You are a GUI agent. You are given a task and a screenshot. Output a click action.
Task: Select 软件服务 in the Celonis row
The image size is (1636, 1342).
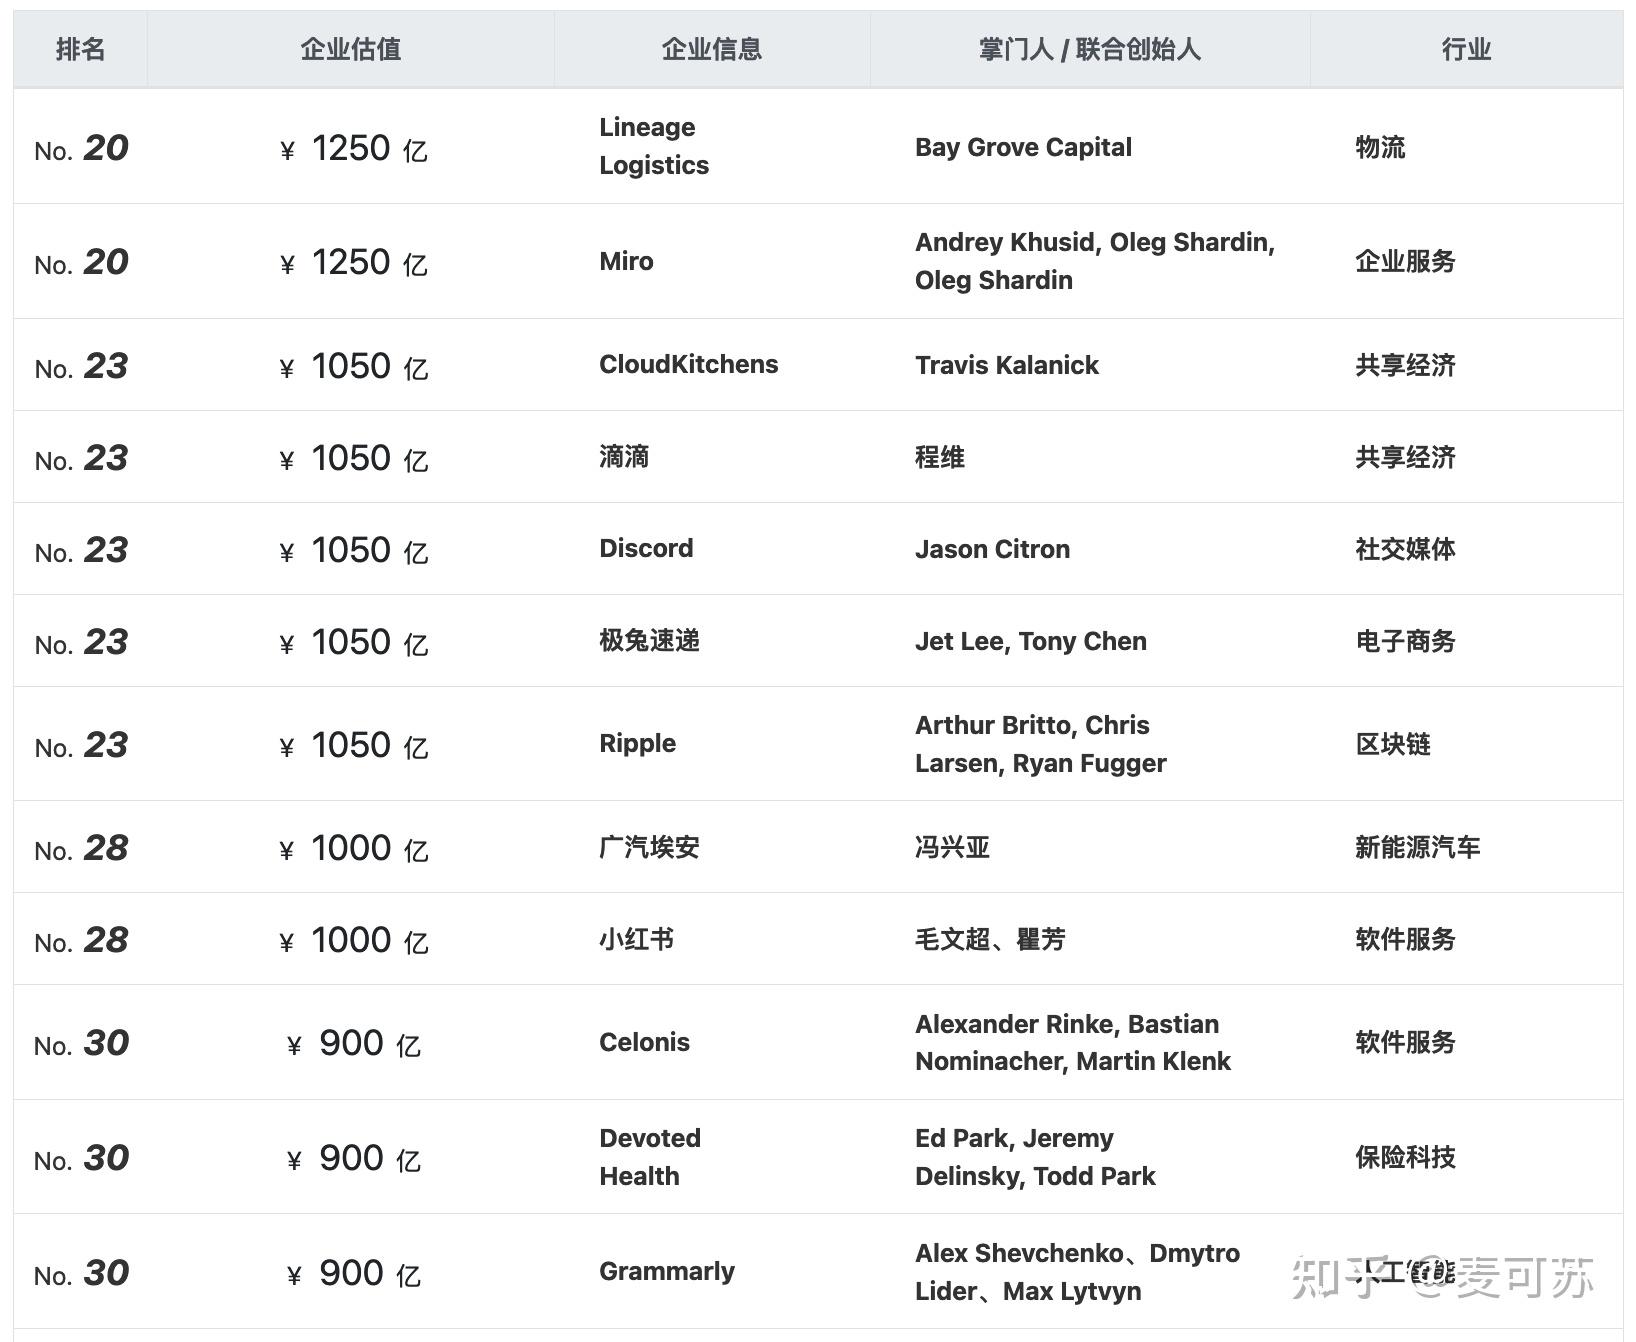pos(1405,1042)
